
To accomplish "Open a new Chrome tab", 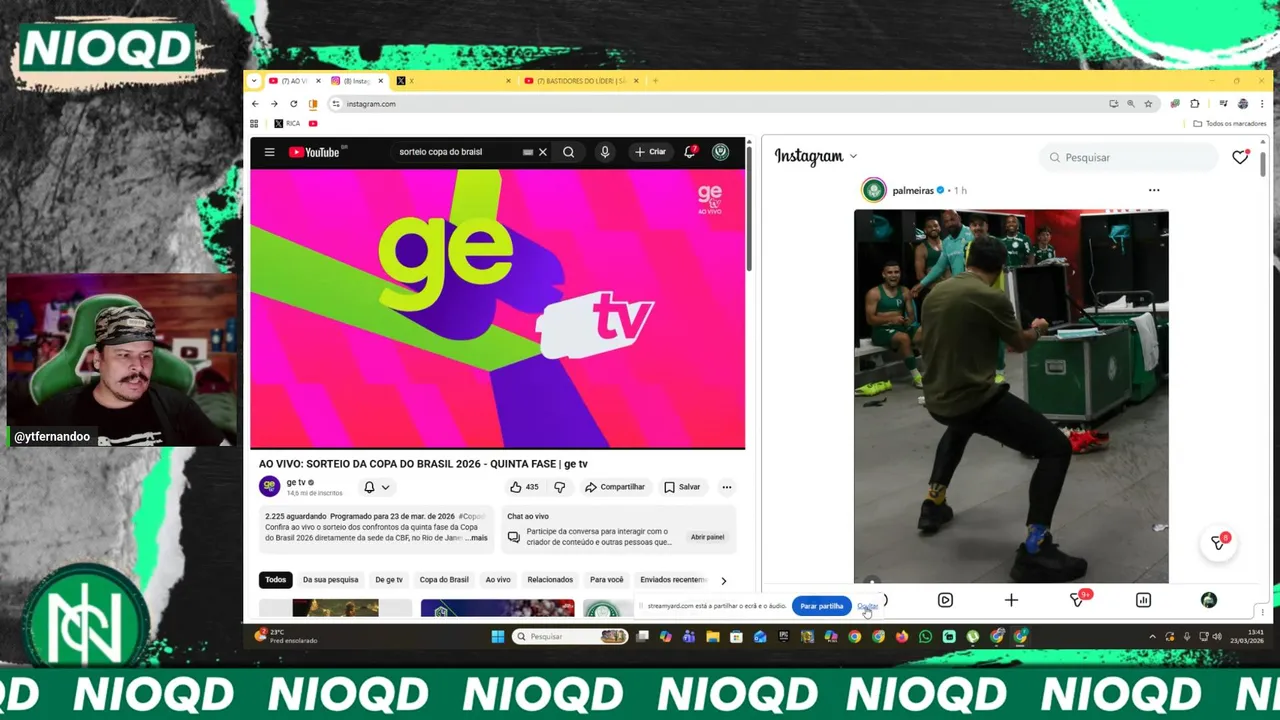I will [655, 81].
